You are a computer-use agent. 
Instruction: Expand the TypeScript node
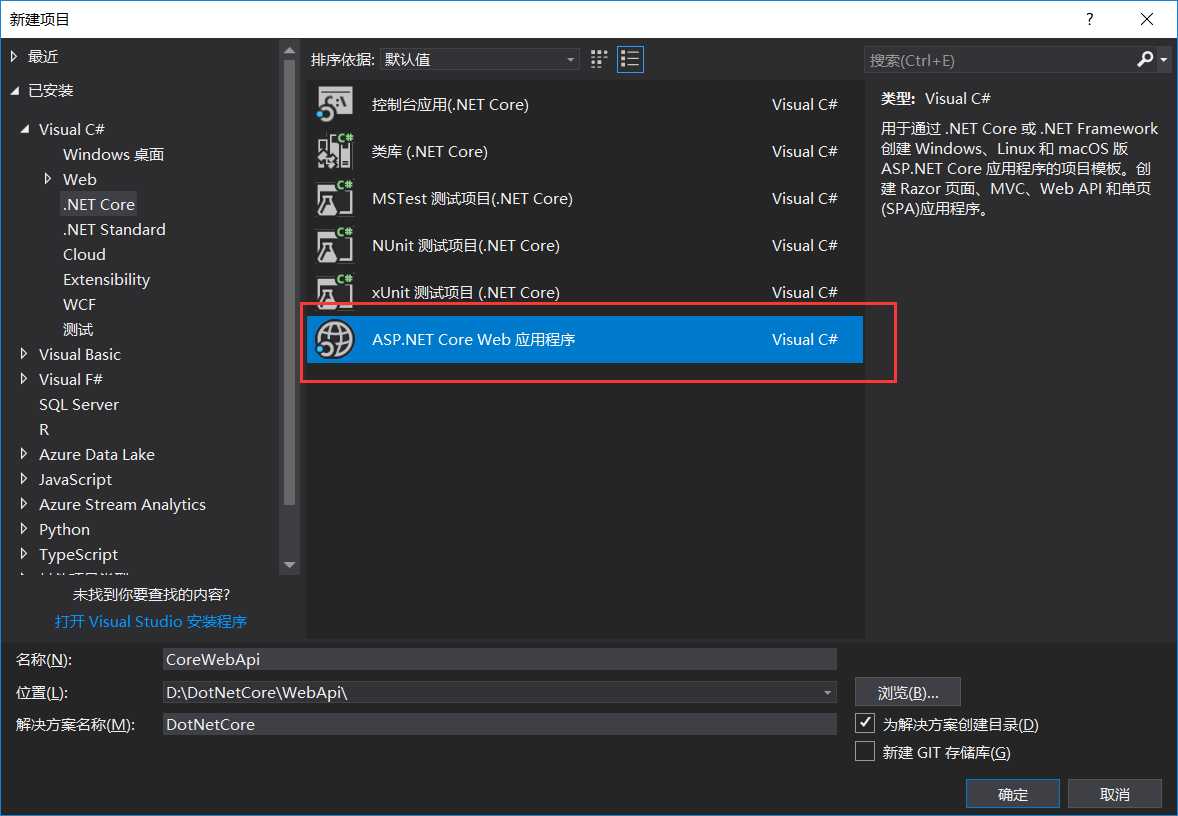pos(24,554)
